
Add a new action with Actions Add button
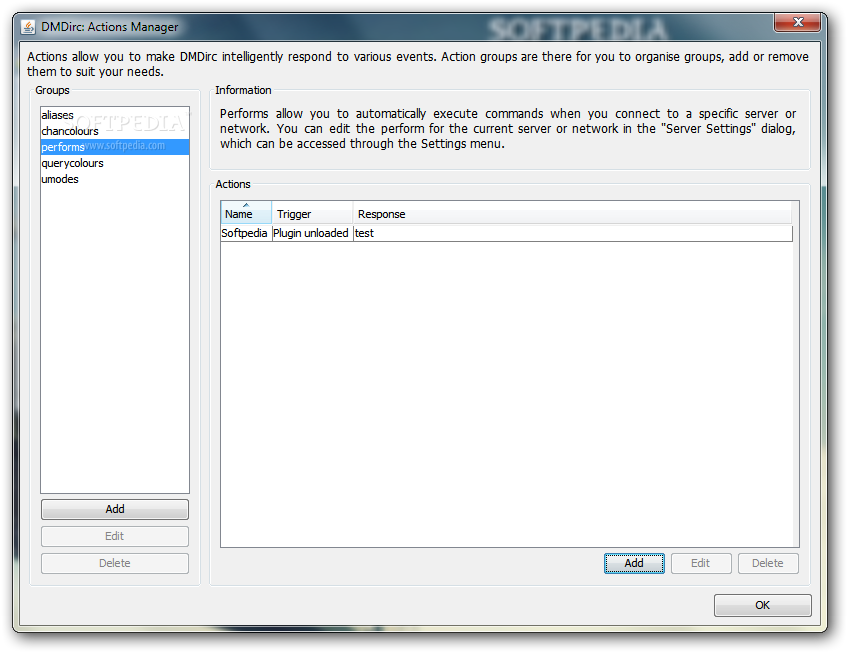point(634,563)
